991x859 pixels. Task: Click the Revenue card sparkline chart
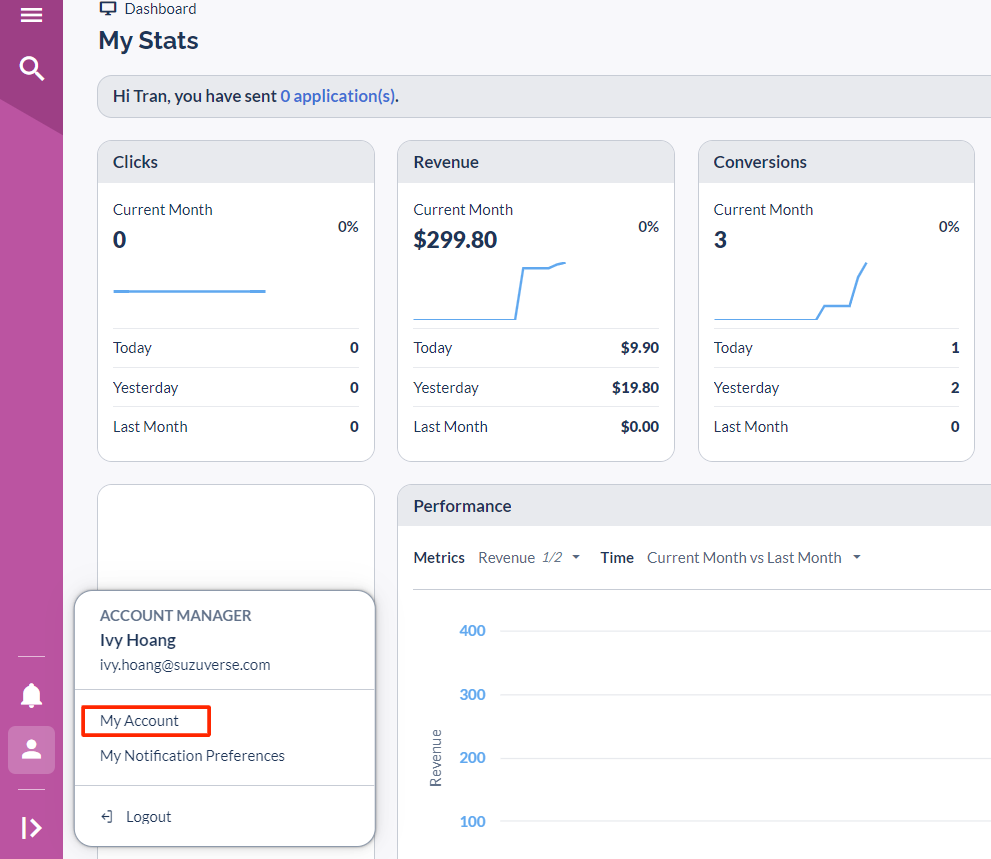click(x=490, y=291)
